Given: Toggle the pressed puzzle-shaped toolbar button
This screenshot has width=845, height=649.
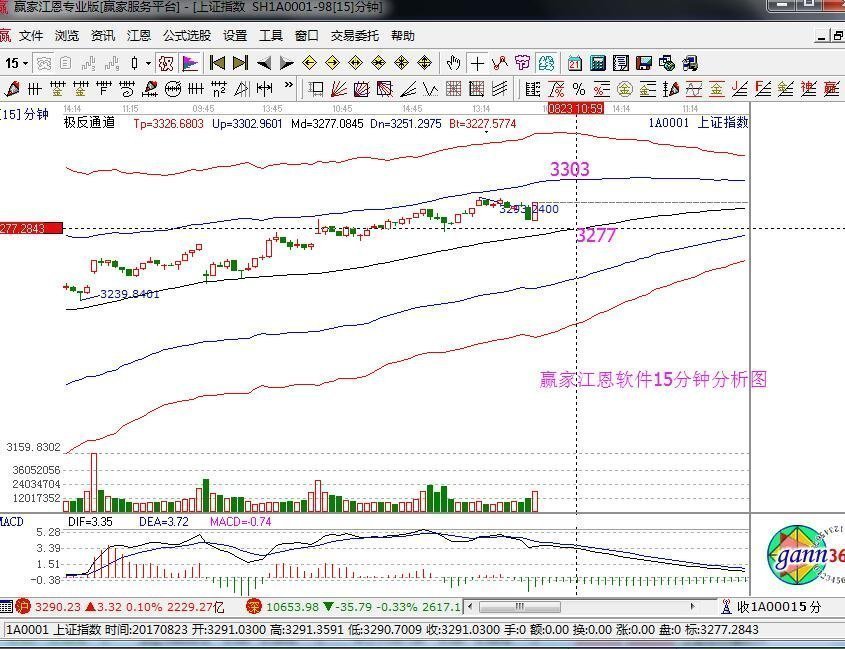Looking at the screenshot, I should [x=166, y=64].
